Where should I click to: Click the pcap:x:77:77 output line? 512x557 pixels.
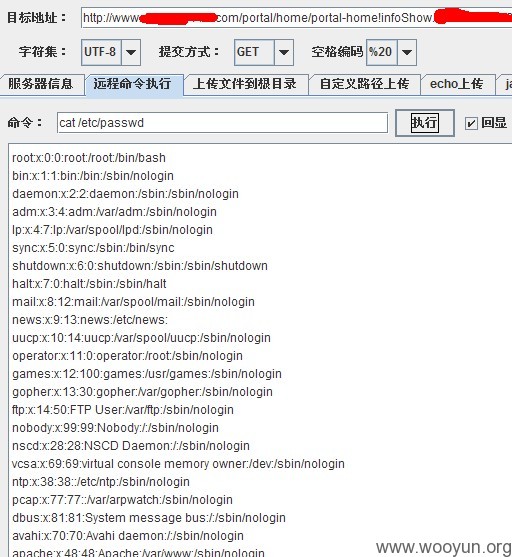(122, 500)
